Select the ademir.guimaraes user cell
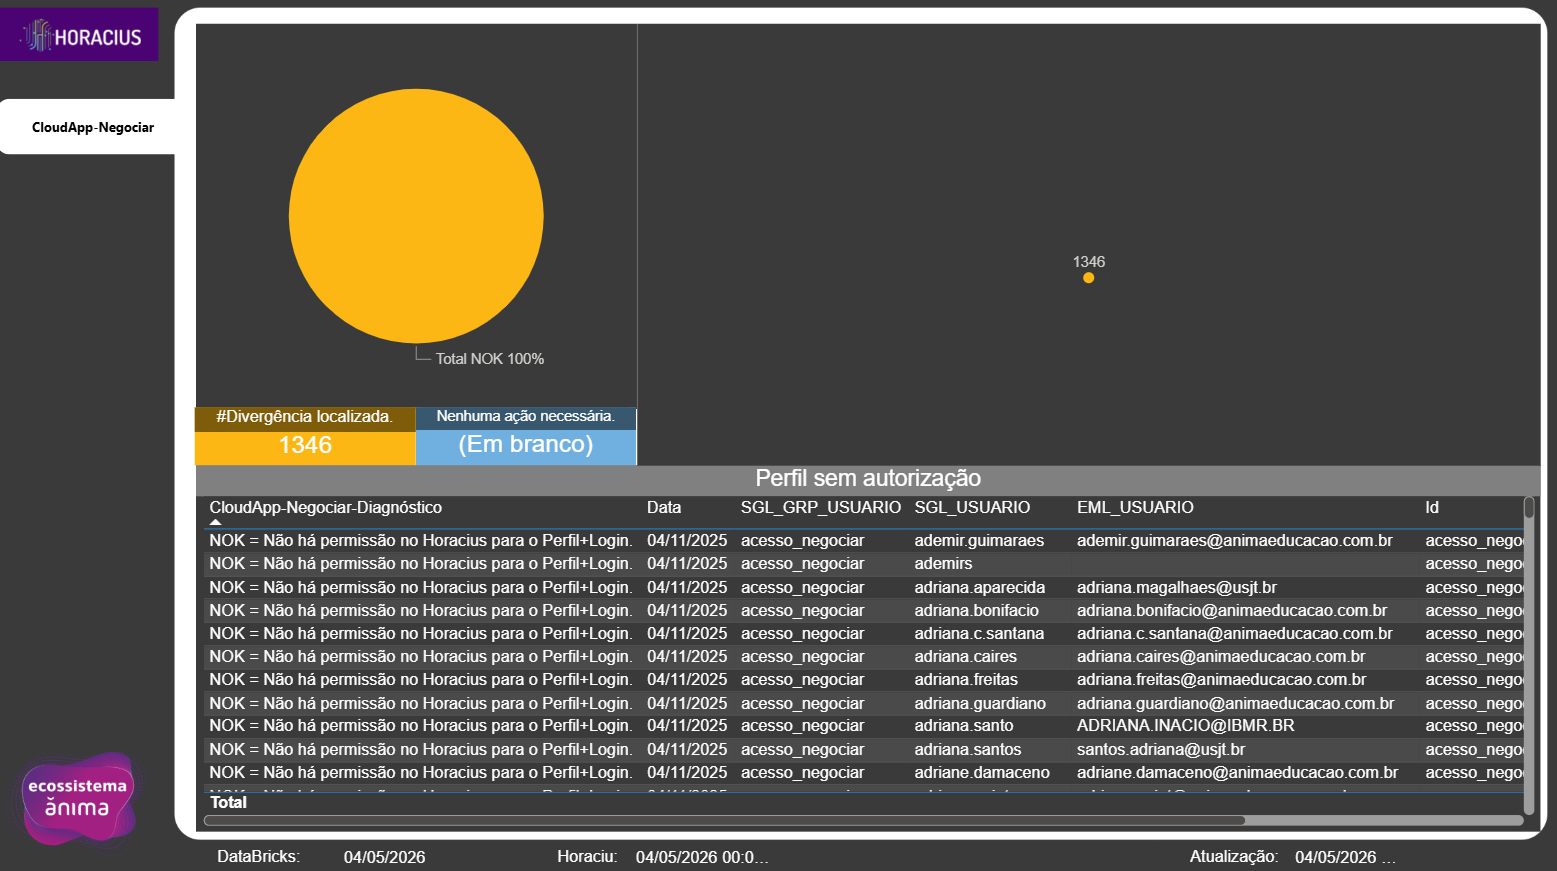1557x871 pixels. pyautogui.click(x=979, y=541)
